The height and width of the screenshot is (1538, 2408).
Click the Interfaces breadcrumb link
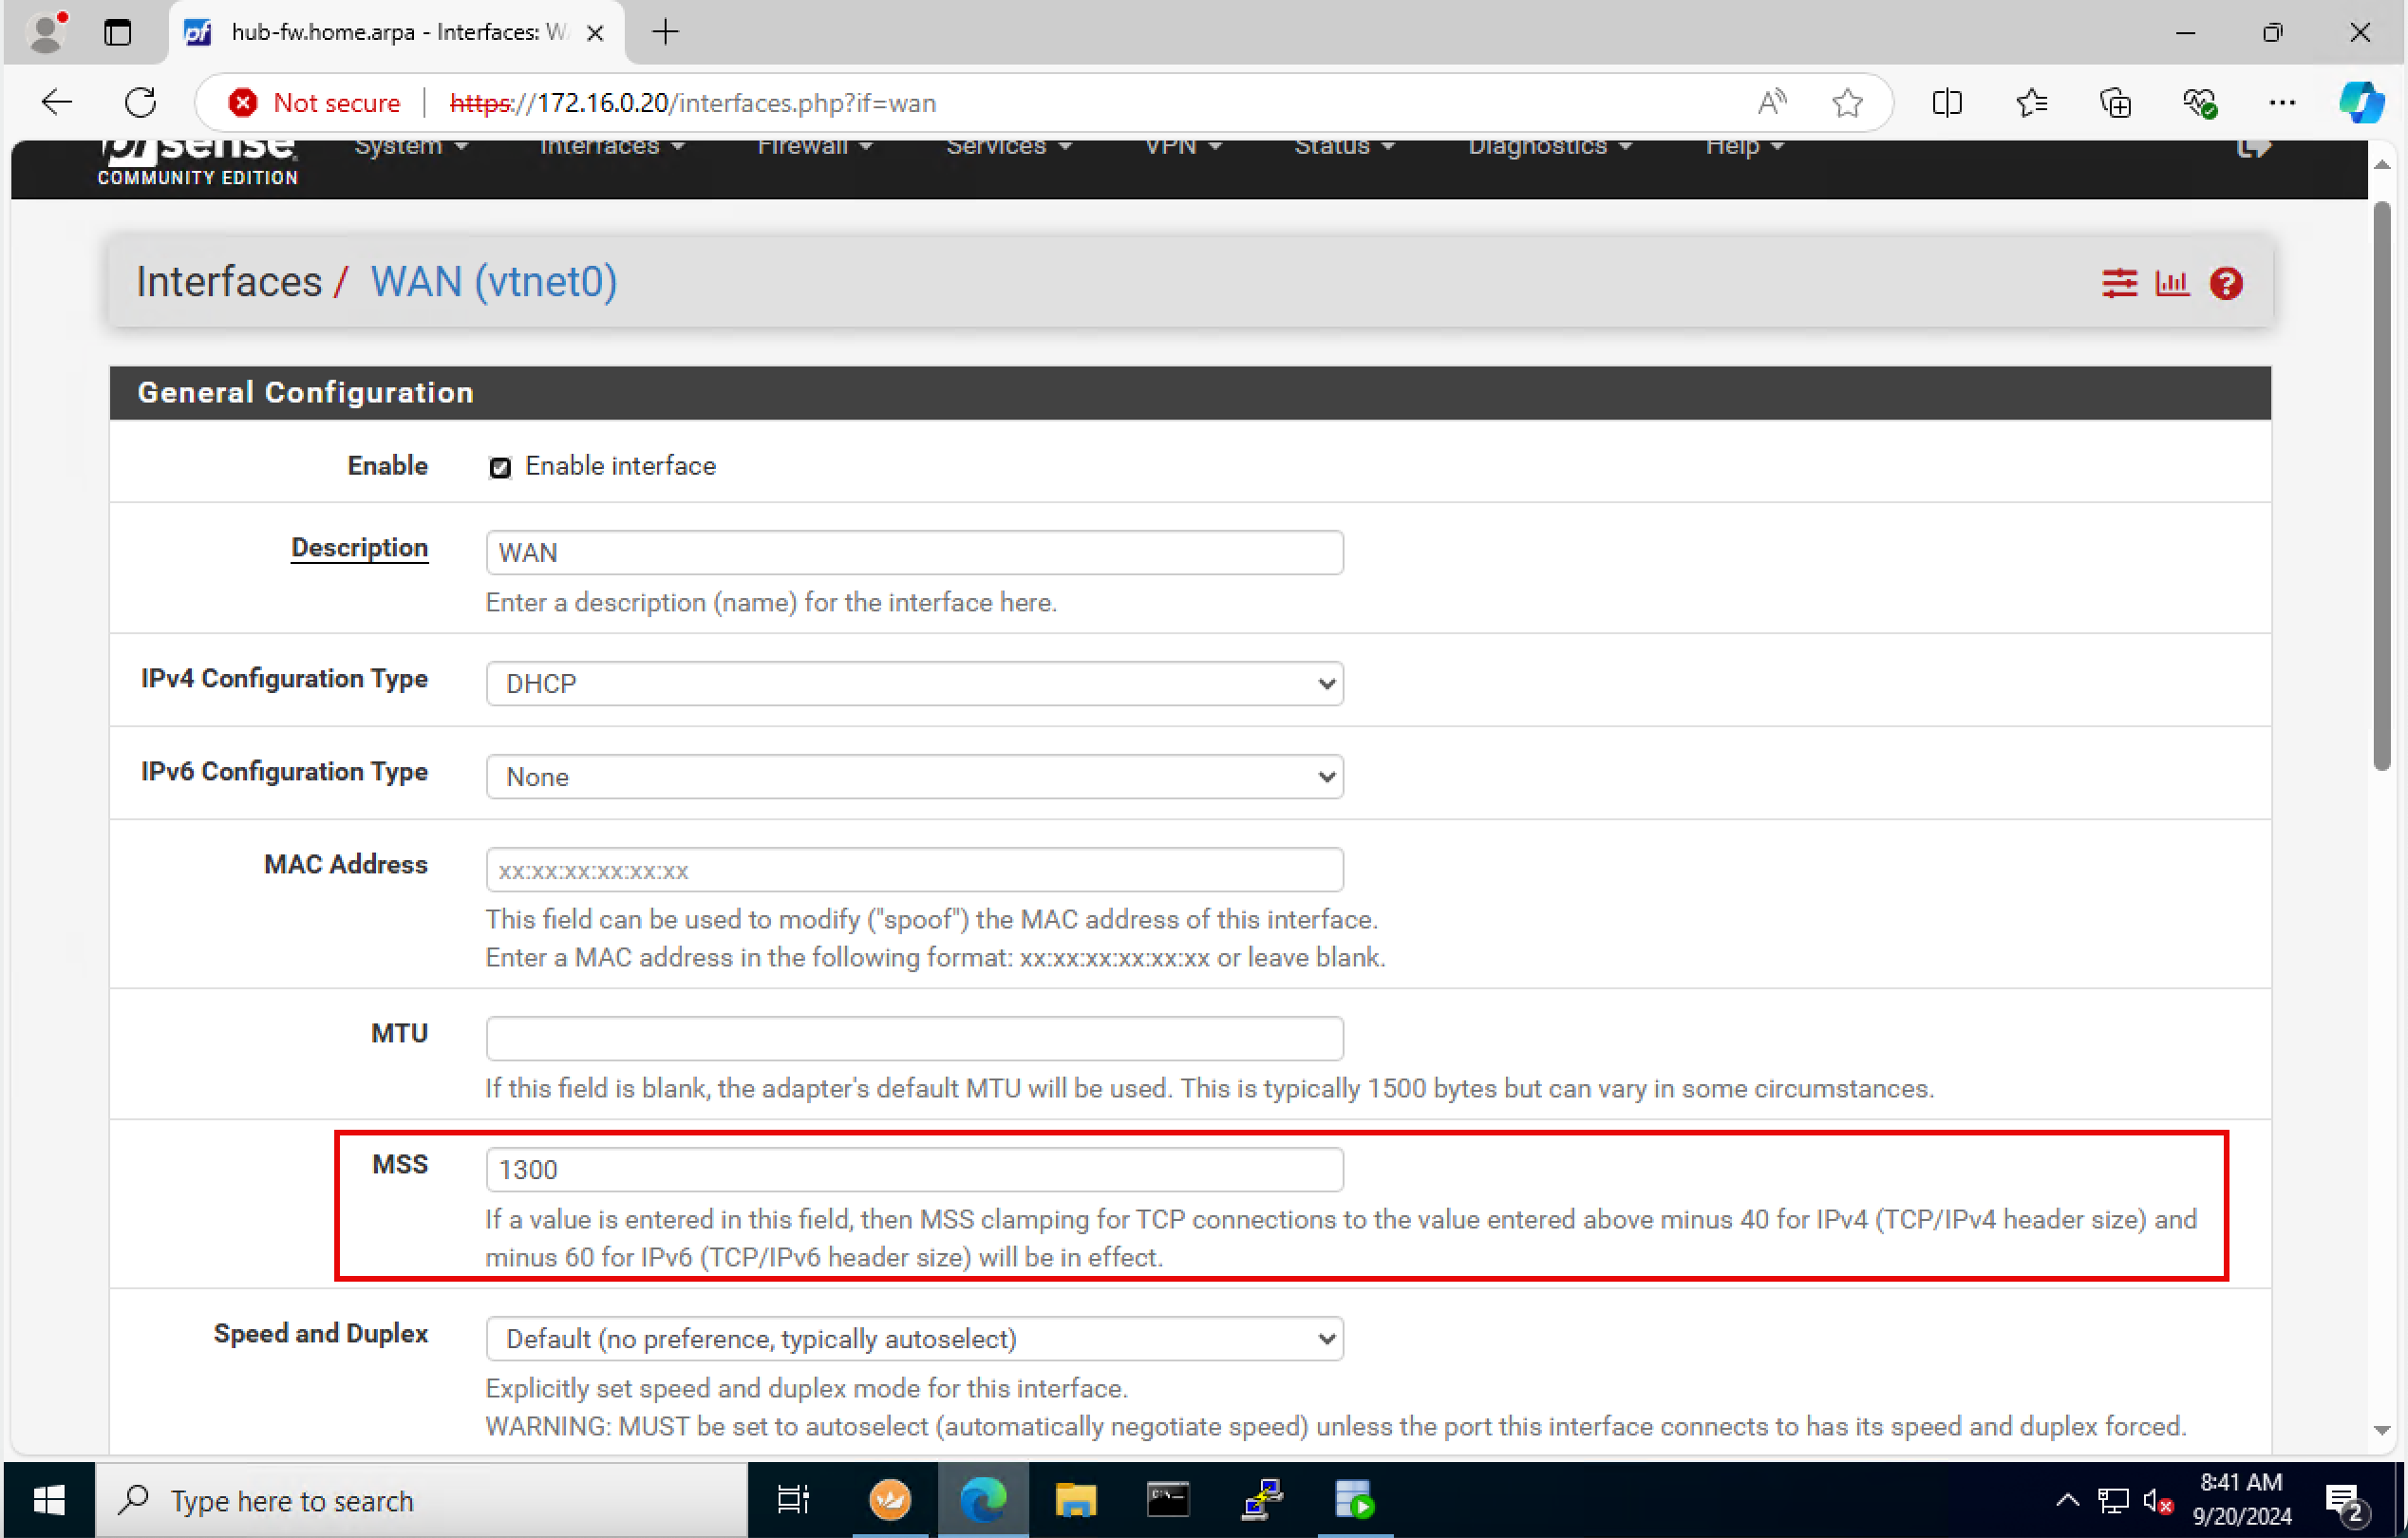pyautogui.click(x=229, y=282)
